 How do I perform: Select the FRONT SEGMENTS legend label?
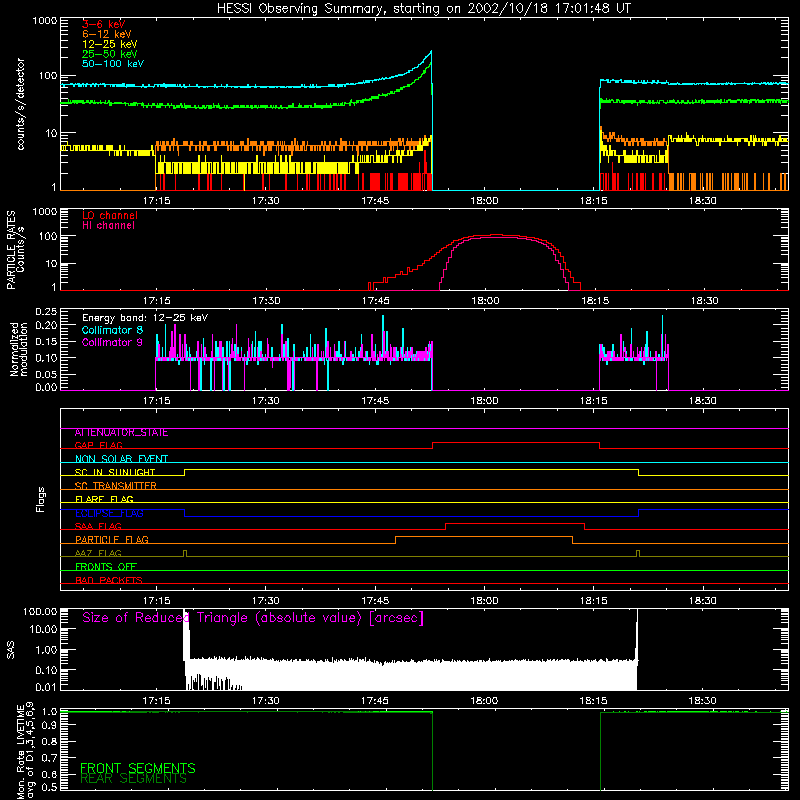click(138, 768)
